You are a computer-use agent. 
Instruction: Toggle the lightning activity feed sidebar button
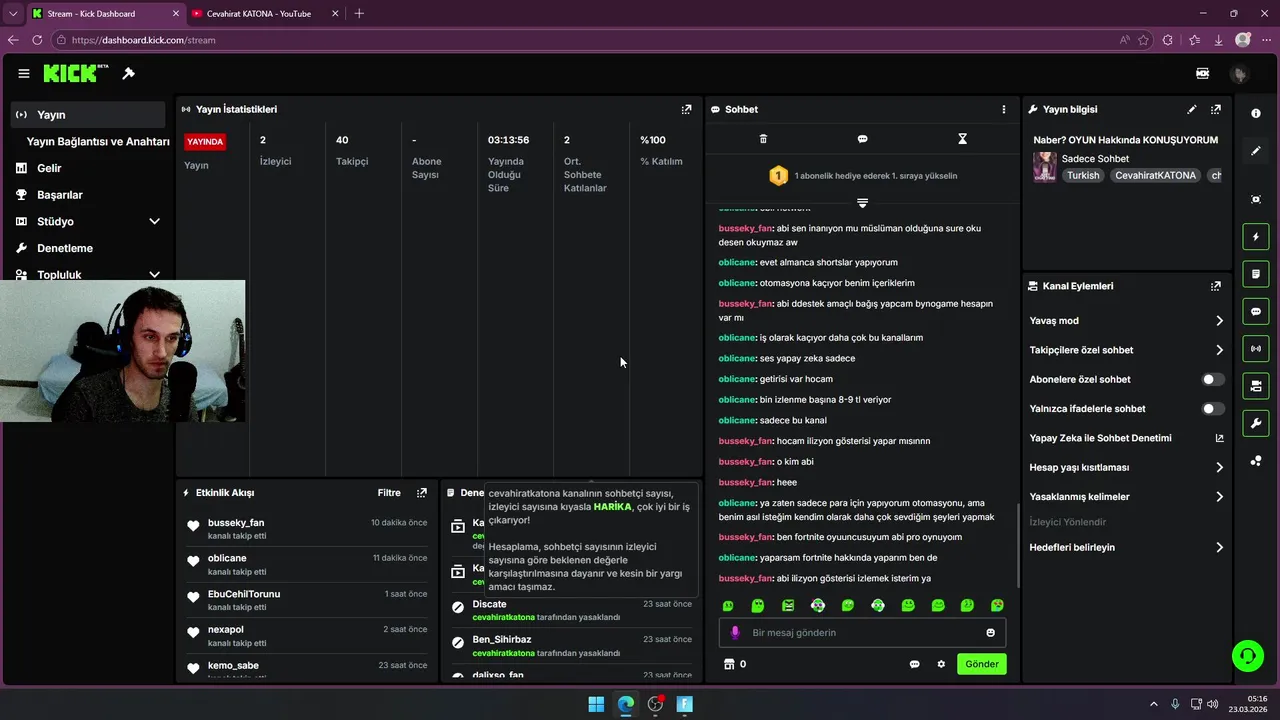(1256, 237)
